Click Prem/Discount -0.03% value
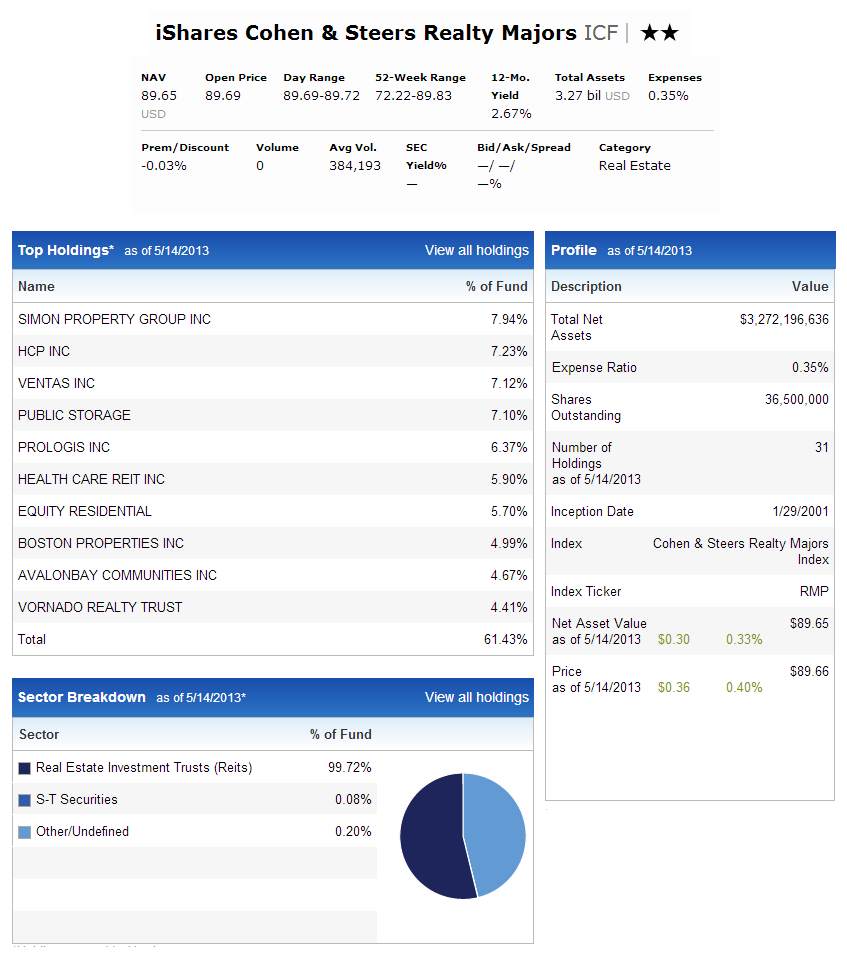This screenshot has height=967, width=847. 163,166
